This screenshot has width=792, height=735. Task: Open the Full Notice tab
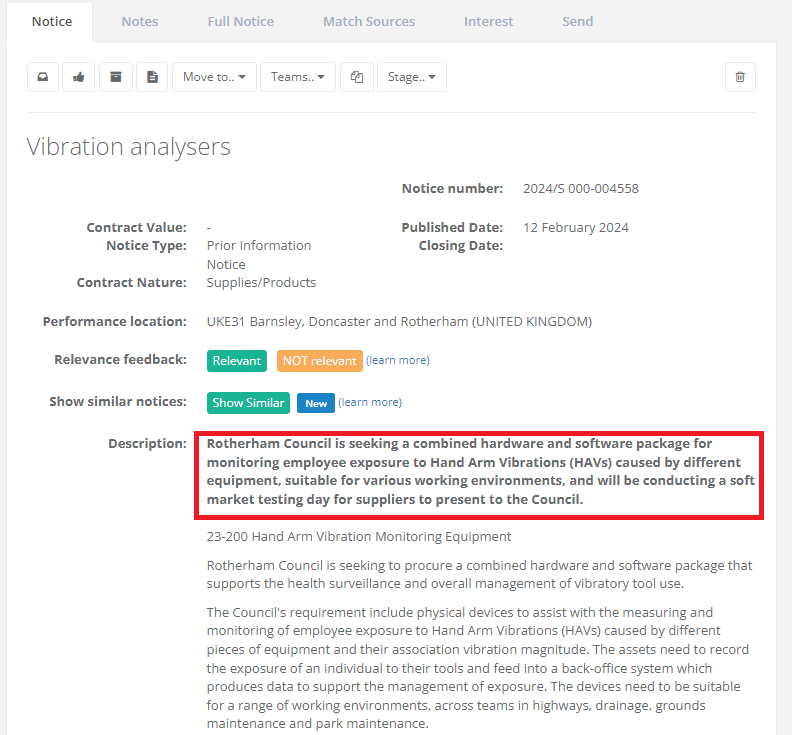(240, 21)
